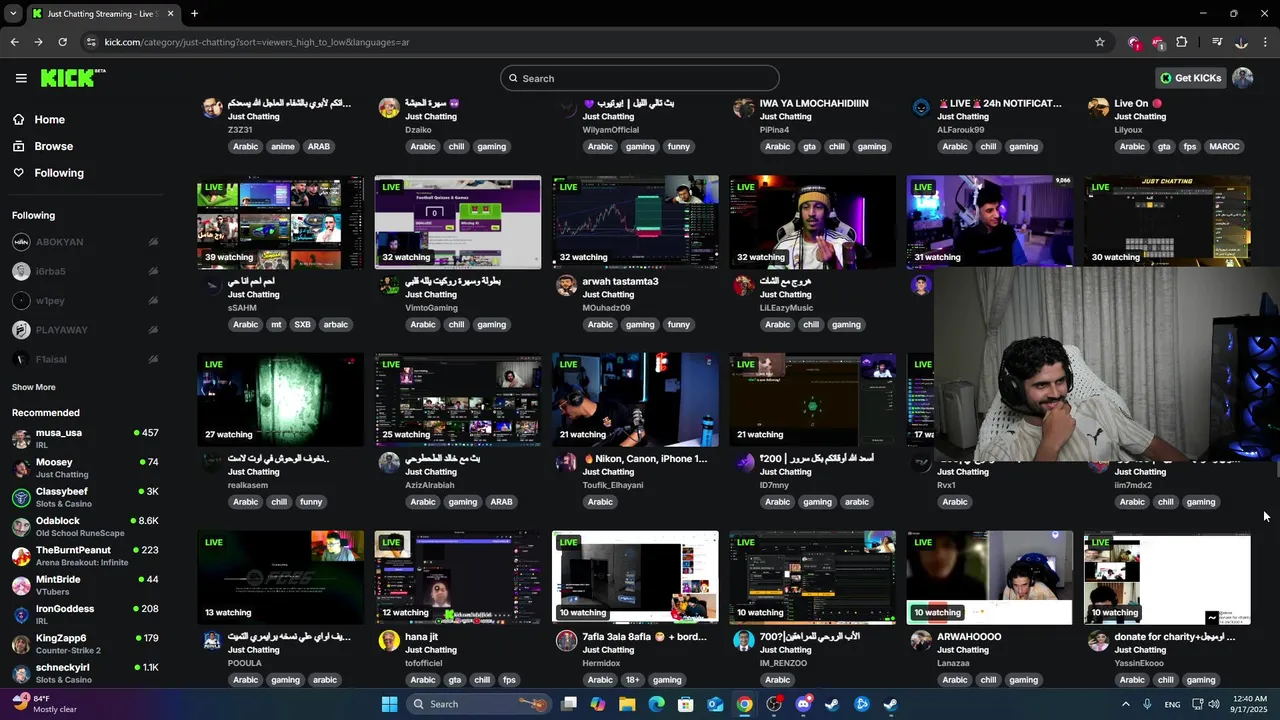This screenshot has width=1280, height=720.
Task: Click the Windows taskbar search box
Action: pyautogui.click(x=480, y=704)
